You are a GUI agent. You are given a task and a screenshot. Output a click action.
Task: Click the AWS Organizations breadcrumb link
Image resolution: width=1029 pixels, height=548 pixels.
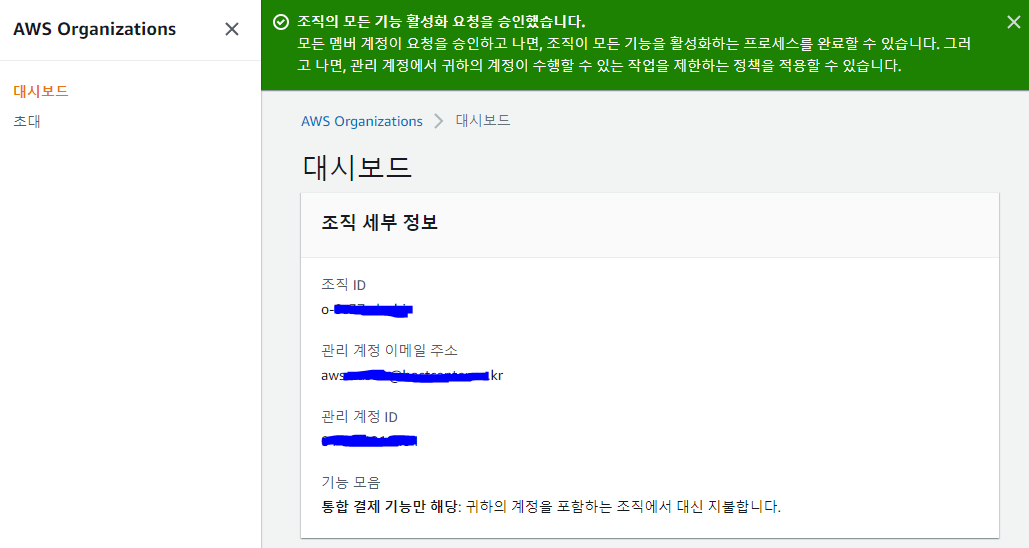[362, 121]
